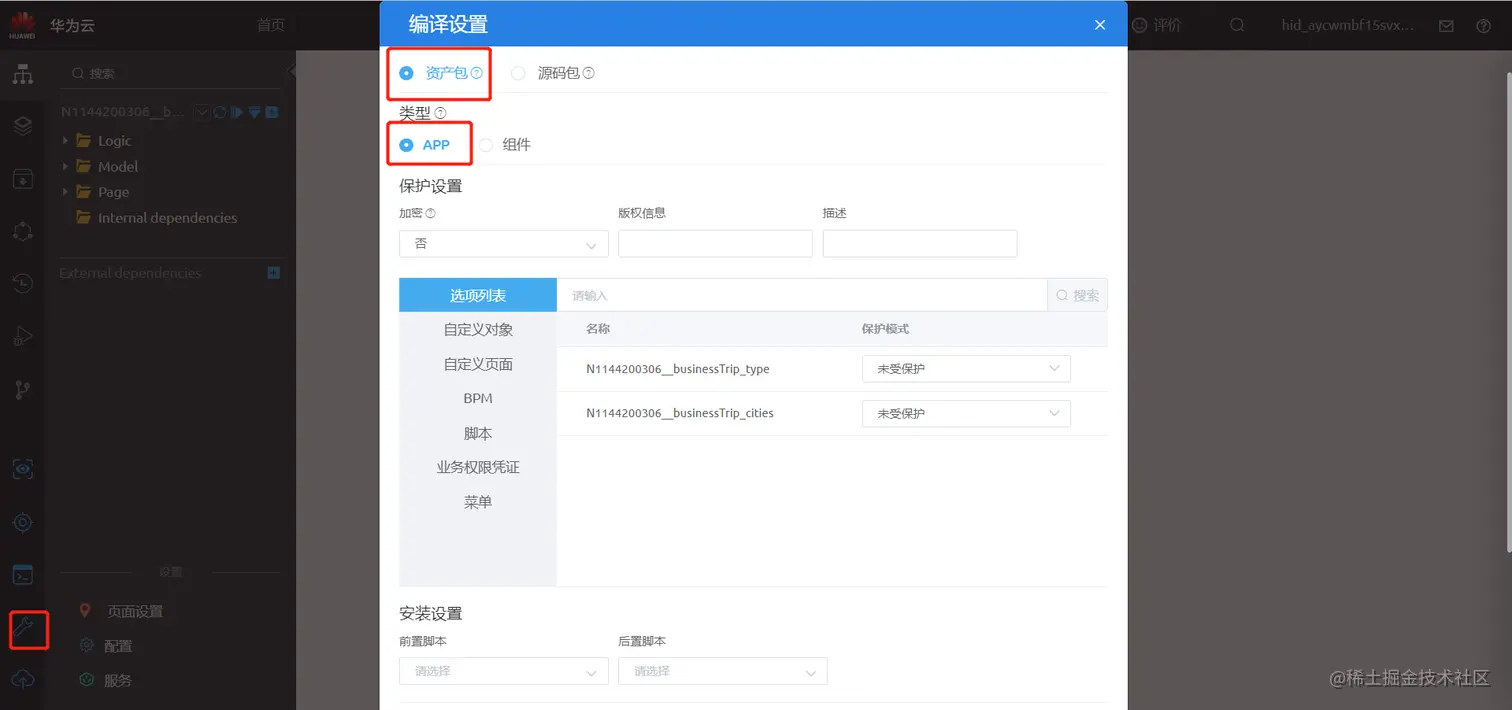Switch to the 脚本 tab in the dialog
Viewport: 1512px width, 710px height.
point(477,433)
